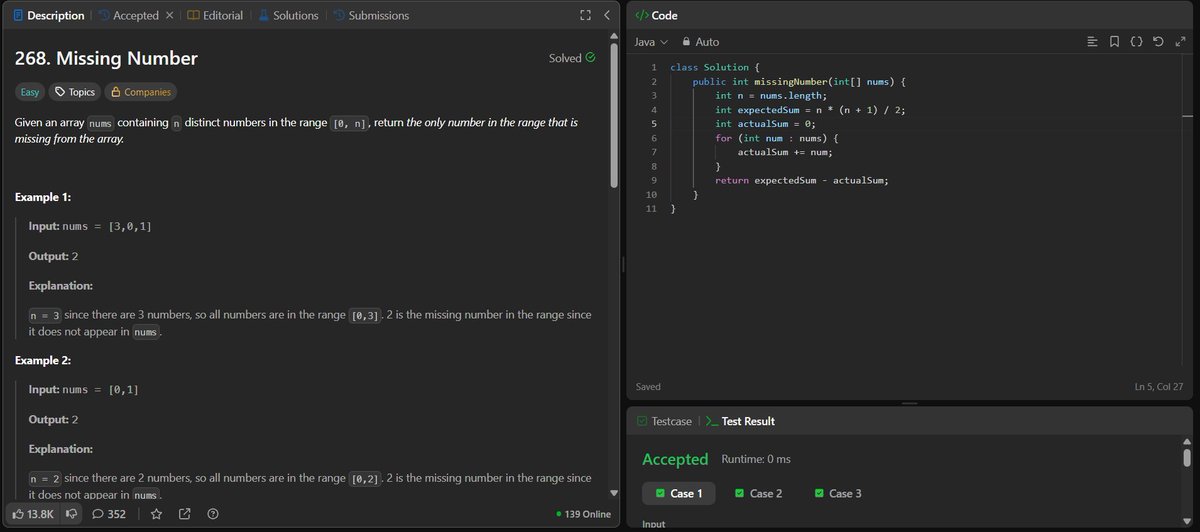
Task: Select test Case 2
Action: 758,493
